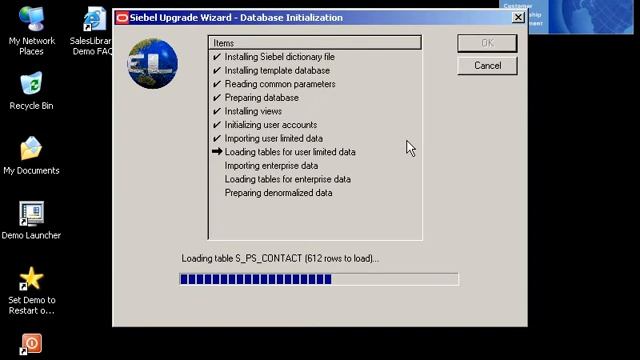Select 'Initializing user accounts' item

[x=271, y=124]
